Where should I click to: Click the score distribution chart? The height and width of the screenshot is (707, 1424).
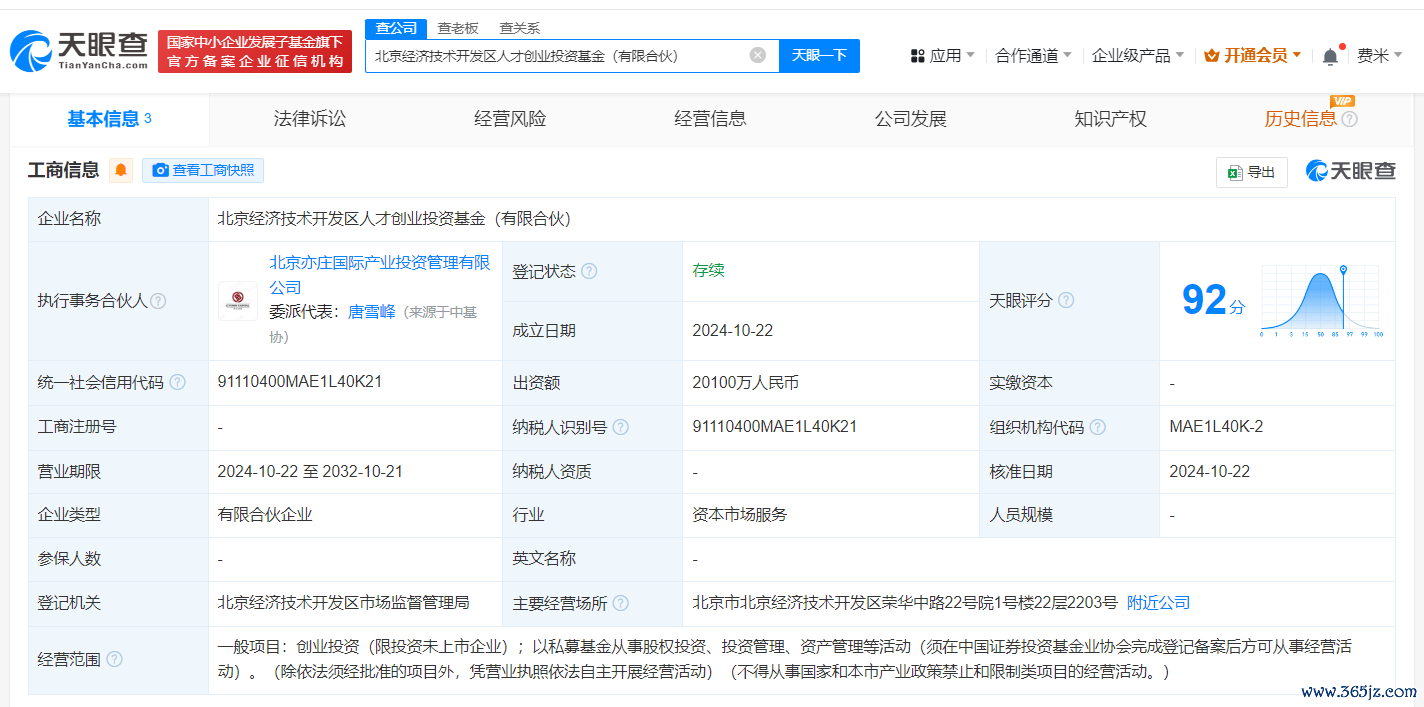coord(1321,301)
